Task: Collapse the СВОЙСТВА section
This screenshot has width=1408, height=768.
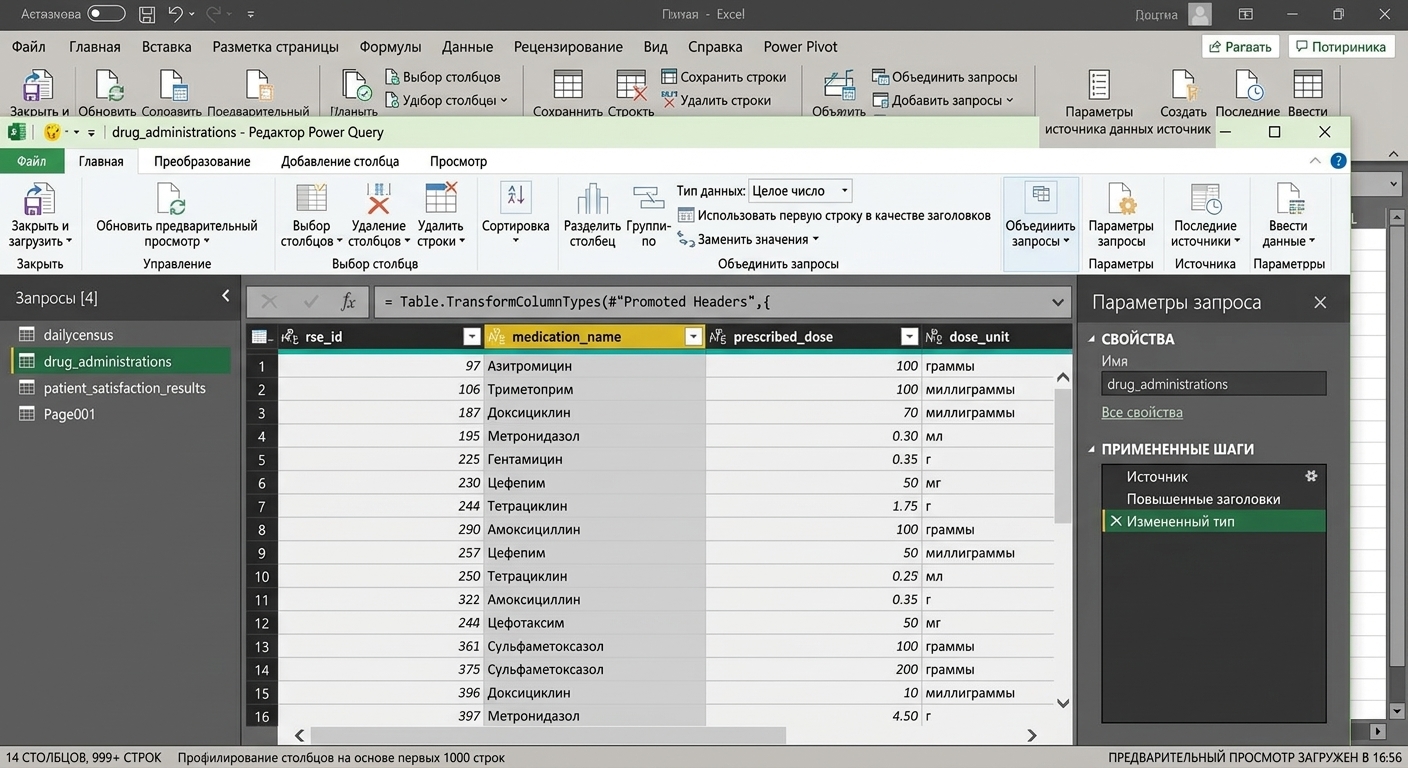Action: pyautogui.click(x=1093, y=339)
